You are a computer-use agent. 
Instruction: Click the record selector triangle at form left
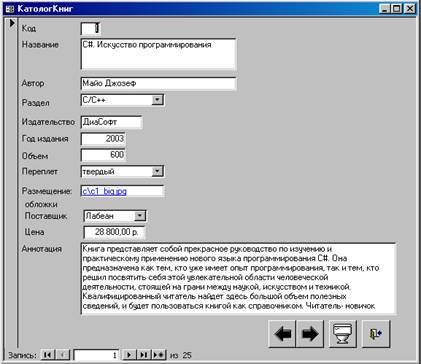pyautogui.click(x=12, y=23)
